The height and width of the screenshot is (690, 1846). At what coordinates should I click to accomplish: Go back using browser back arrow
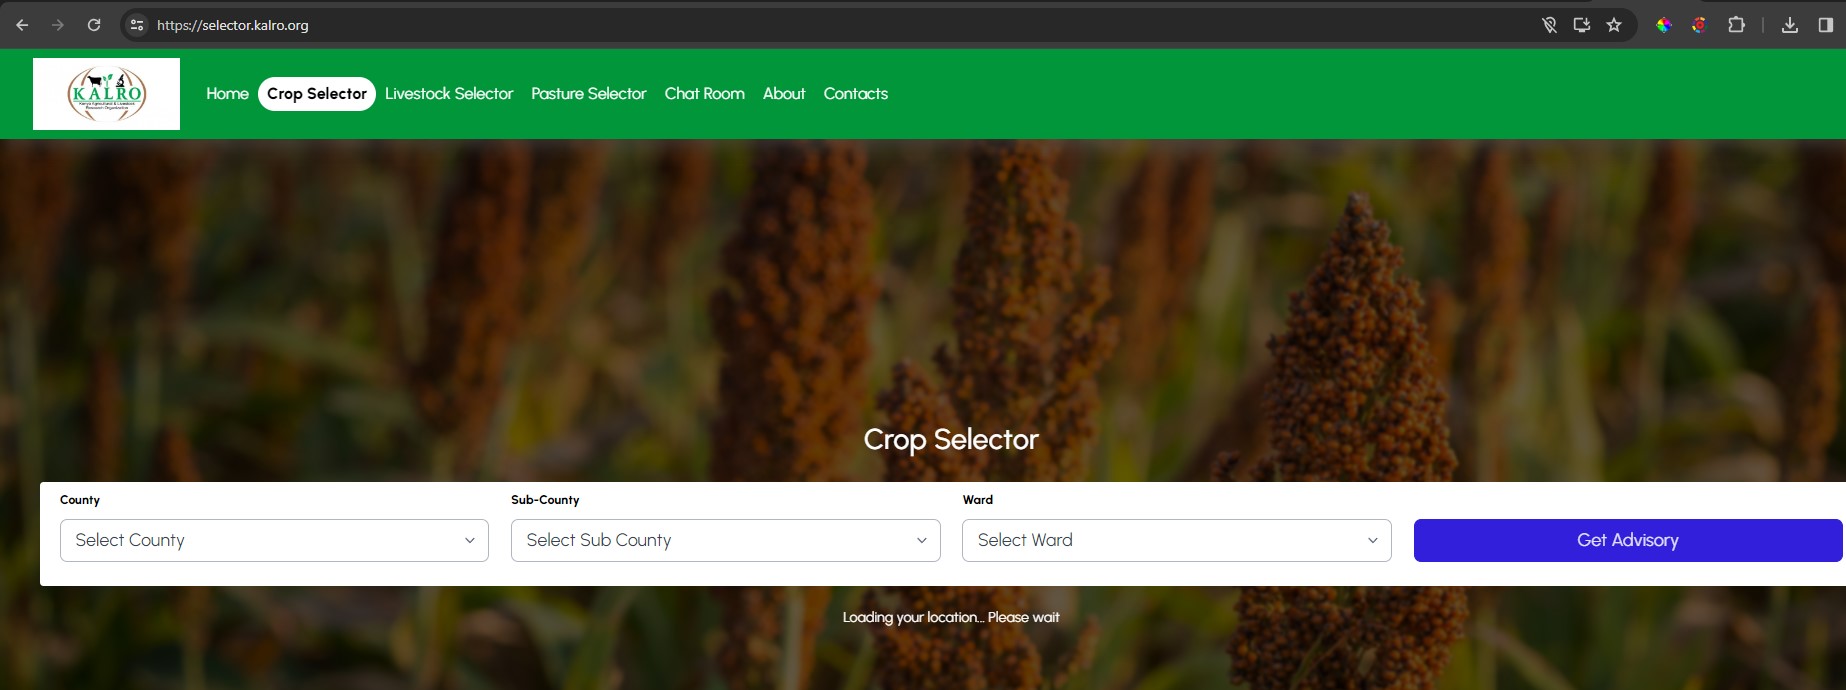point(22,25)
